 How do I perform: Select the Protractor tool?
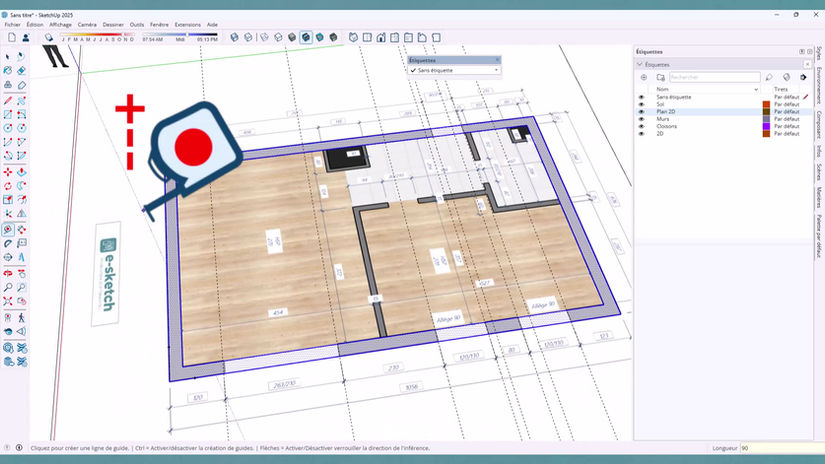[8, 244]
